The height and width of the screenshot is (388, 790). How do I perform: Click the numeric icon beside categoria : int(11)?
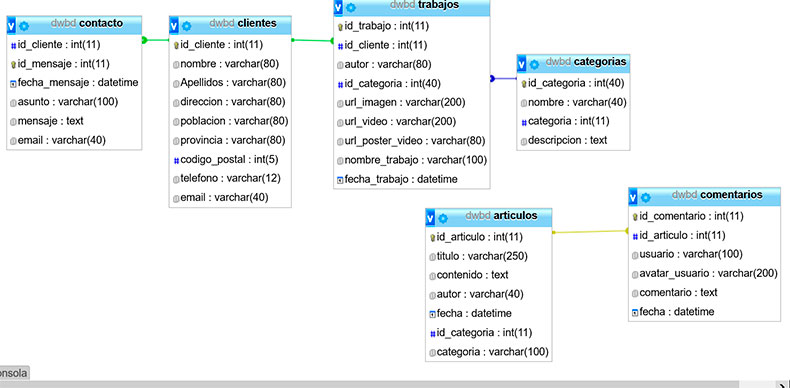(x=524, y=121)
